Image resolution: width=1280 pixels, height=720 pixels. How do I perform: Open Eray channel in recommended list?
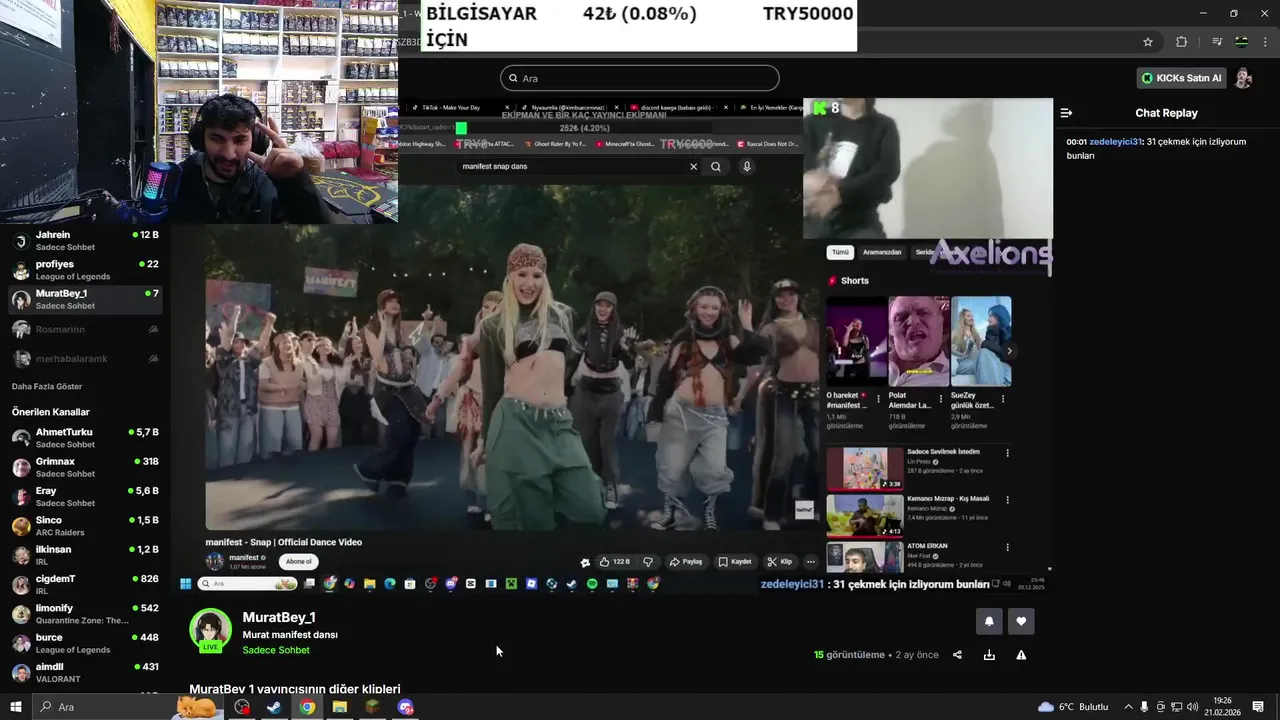85,497
